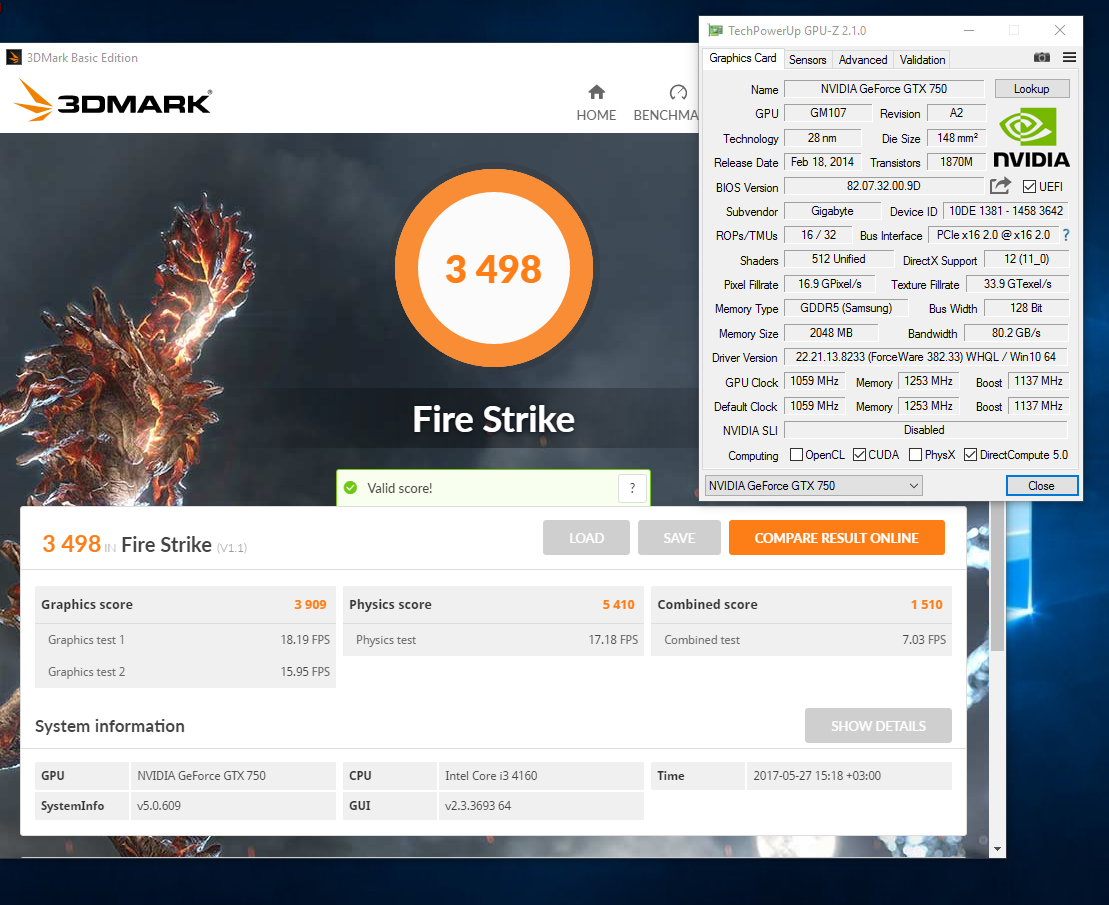Click the SAVE button
Screen dimensions: 1109x905
coord(679,538)
